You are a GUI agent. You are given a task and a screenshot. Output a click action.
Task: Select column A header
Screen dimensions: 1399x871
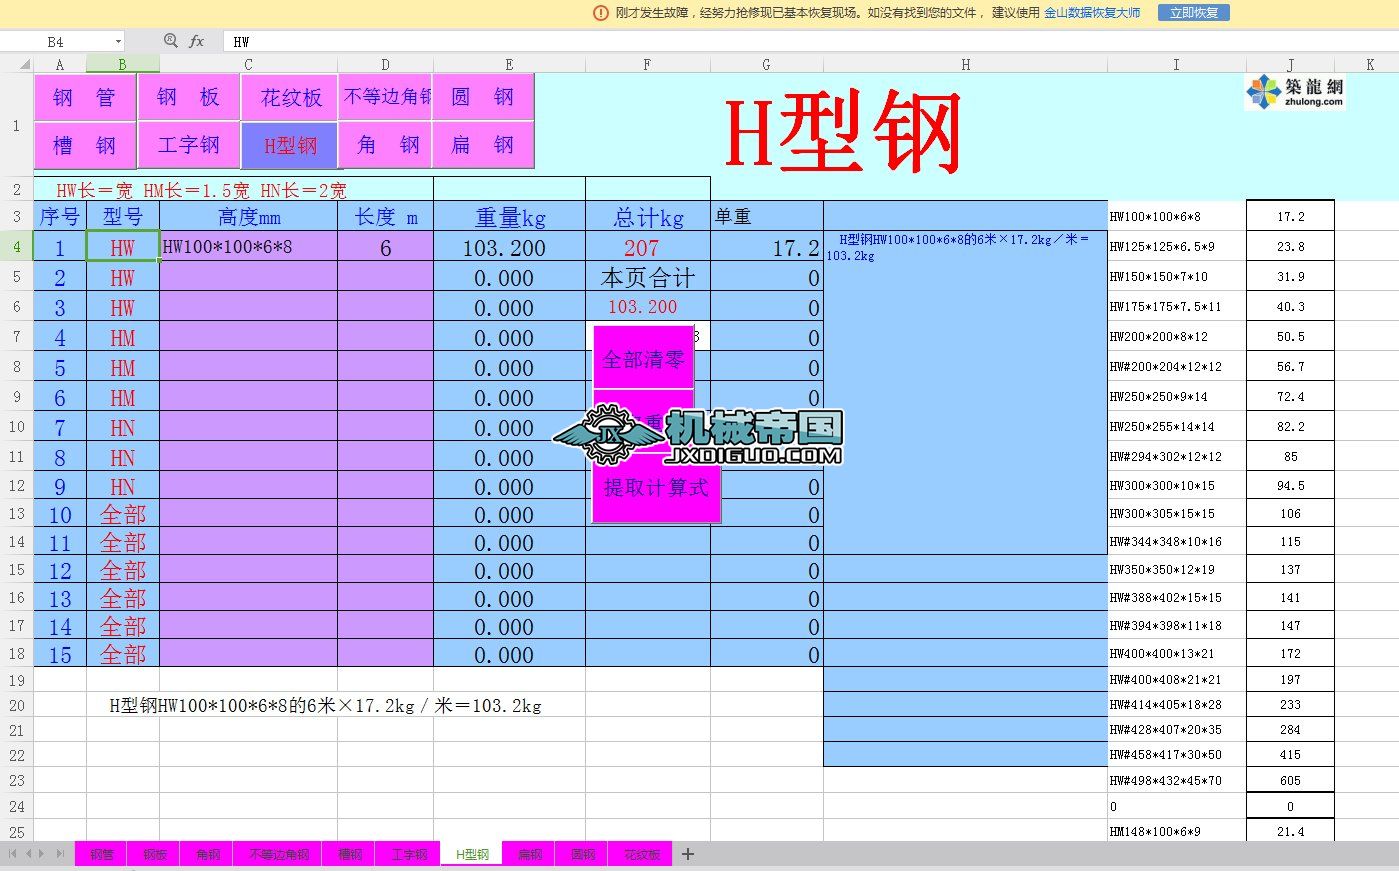[60, 65]
